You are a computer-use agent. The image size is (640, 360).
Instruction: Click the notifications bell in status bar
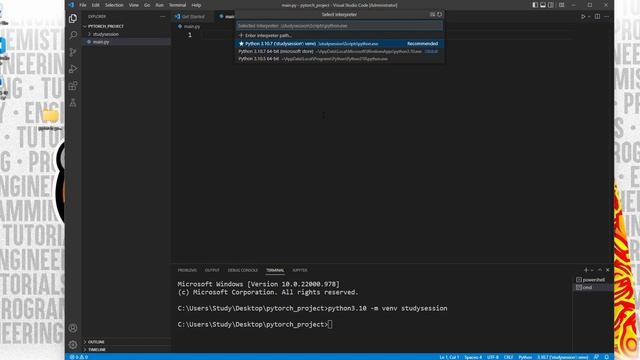607,357
